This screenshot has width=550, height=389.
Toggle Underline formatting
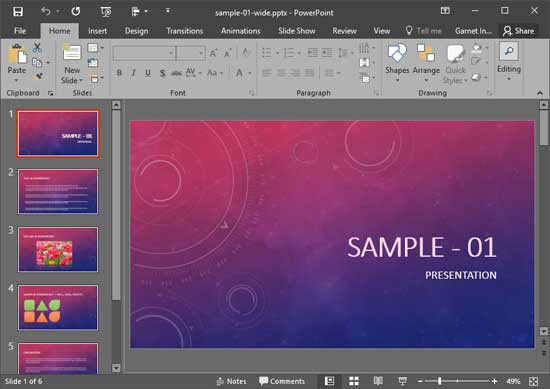[x=148, y=73]
